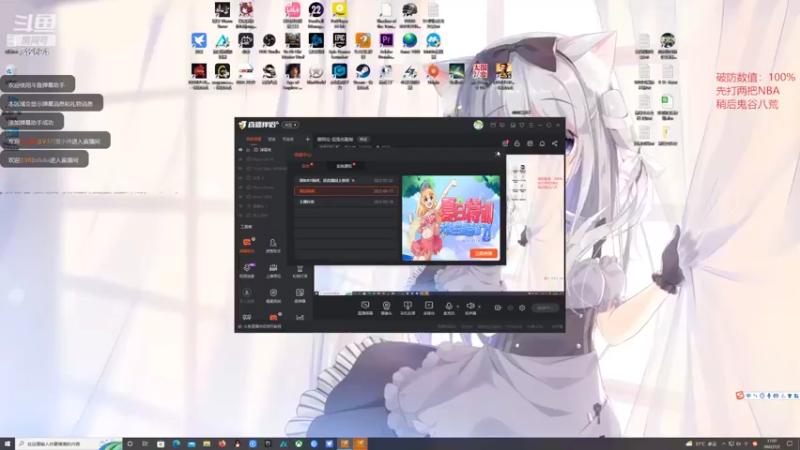Toggle the lock on the first source row
This screenshot has height=450, width=800.
point(248,149)
